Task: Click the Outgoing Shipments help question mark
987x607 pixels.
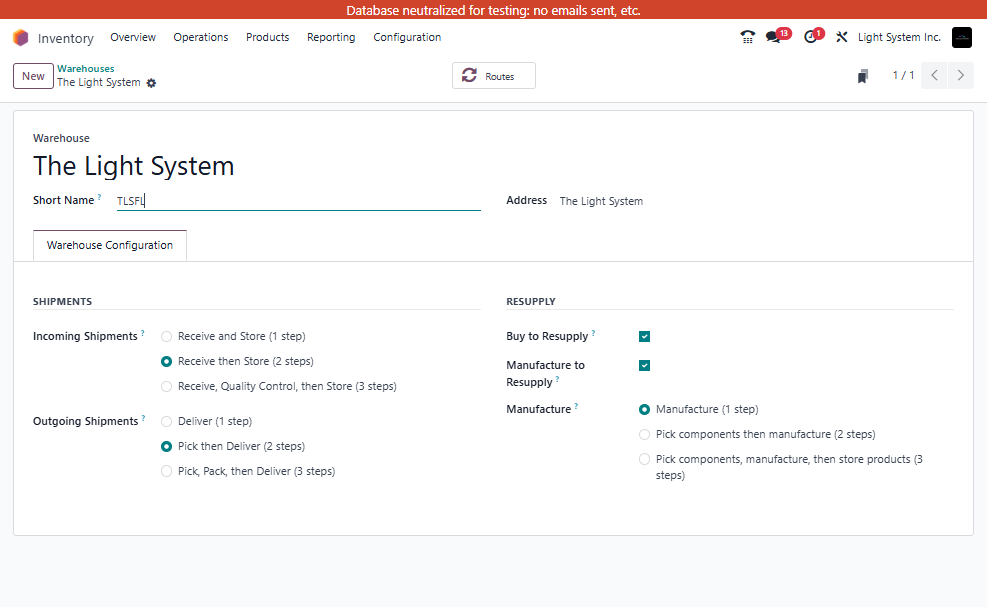Action: pyautogui.click(x=144, y=418)
